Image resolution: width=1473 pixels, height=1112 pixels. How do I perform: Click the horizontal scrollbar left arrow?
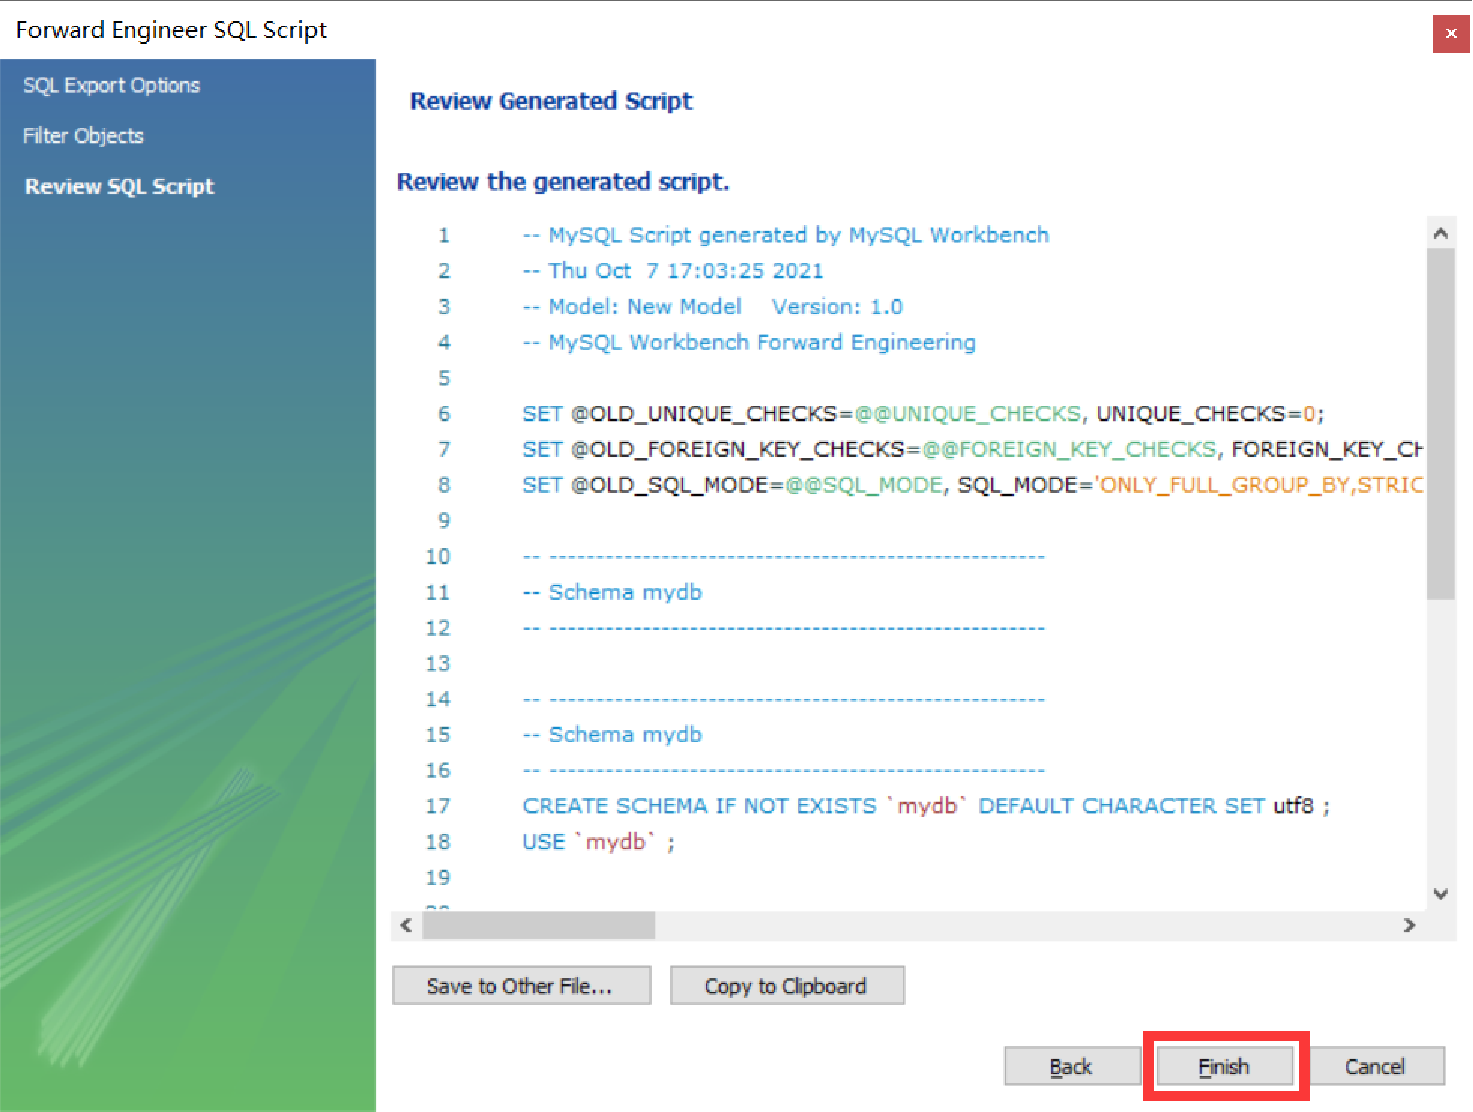coord(405,926)
